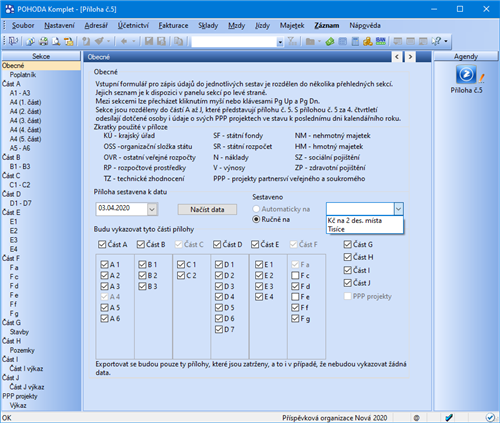Open the Záznam menu
Screen dimensions: 500x423
(327, 25)
